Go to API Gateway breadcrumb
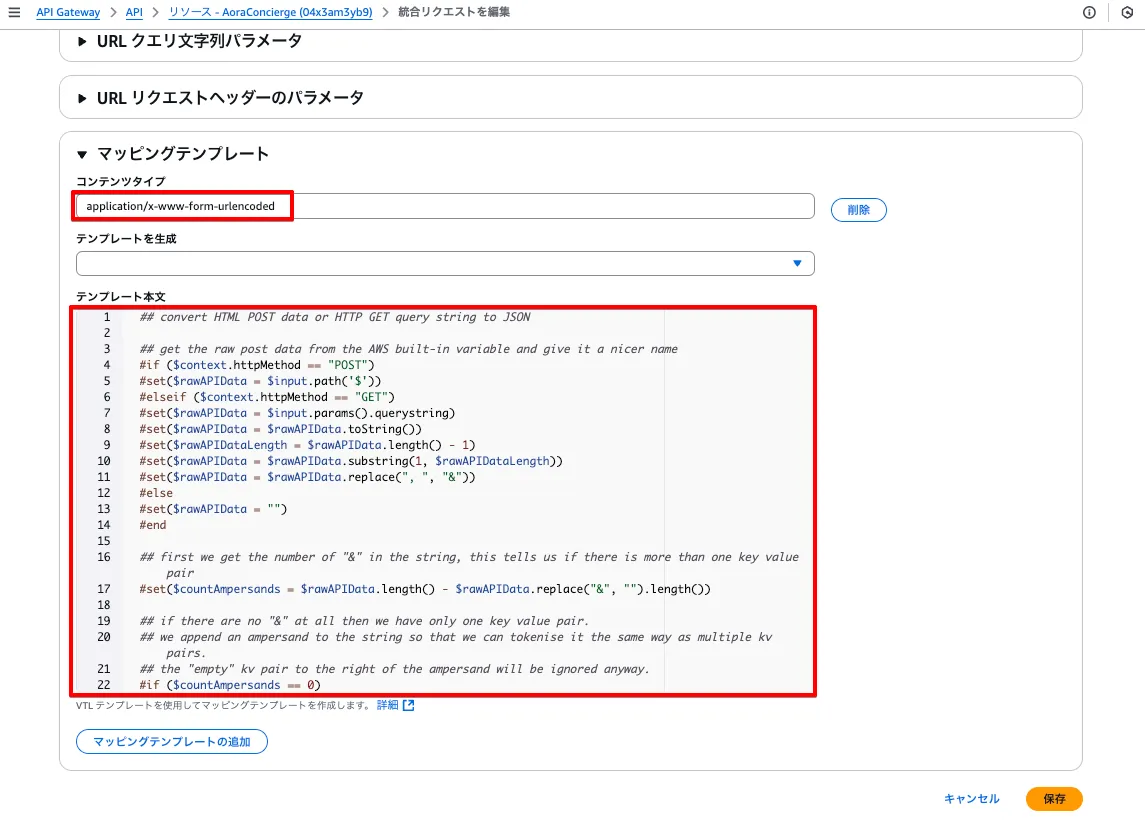This screenshot has height=823, width=1145. point(68,12)
